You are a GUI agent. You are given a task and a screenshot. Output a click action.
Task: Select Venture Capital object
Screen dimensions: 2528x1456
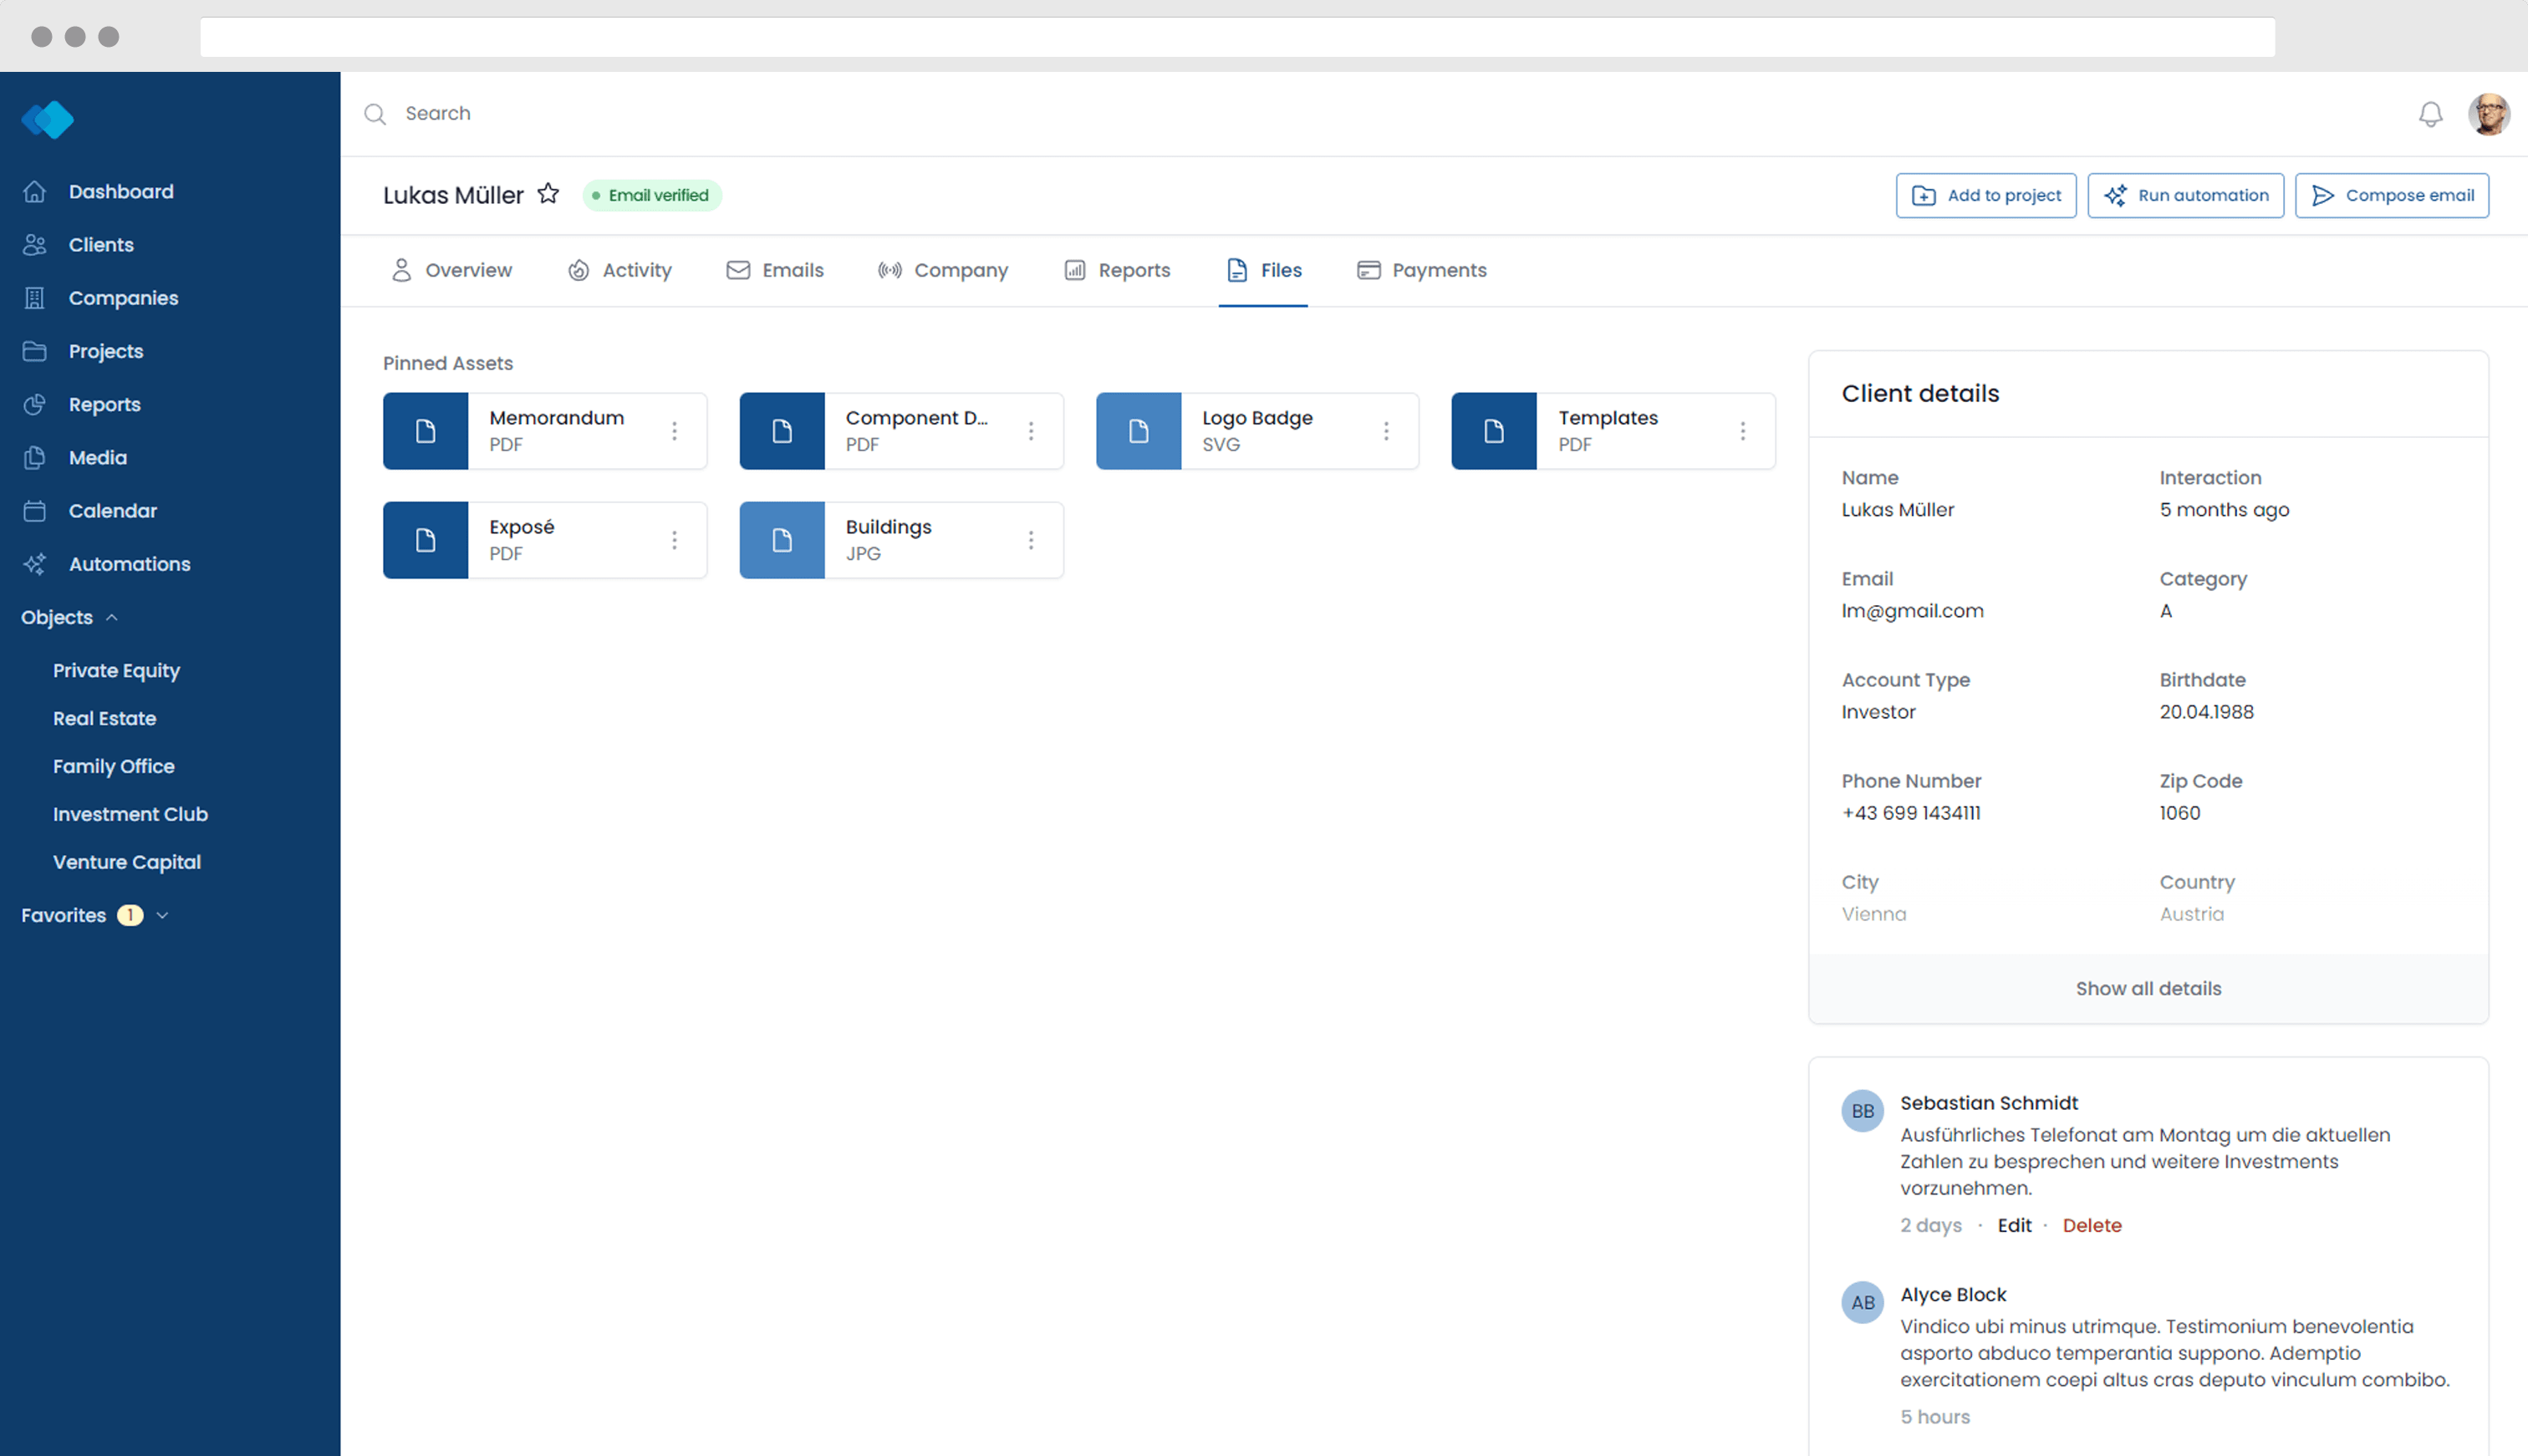tap(126, 862)
